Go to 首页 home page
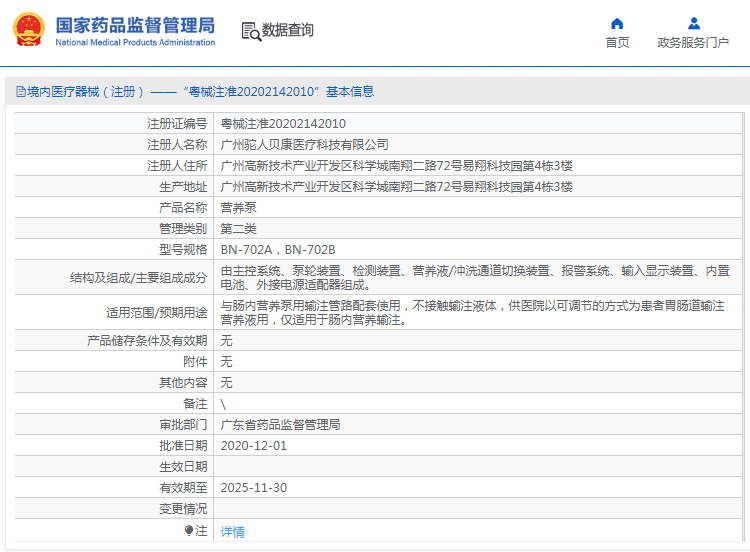The image size is (750, 552). 617,43
